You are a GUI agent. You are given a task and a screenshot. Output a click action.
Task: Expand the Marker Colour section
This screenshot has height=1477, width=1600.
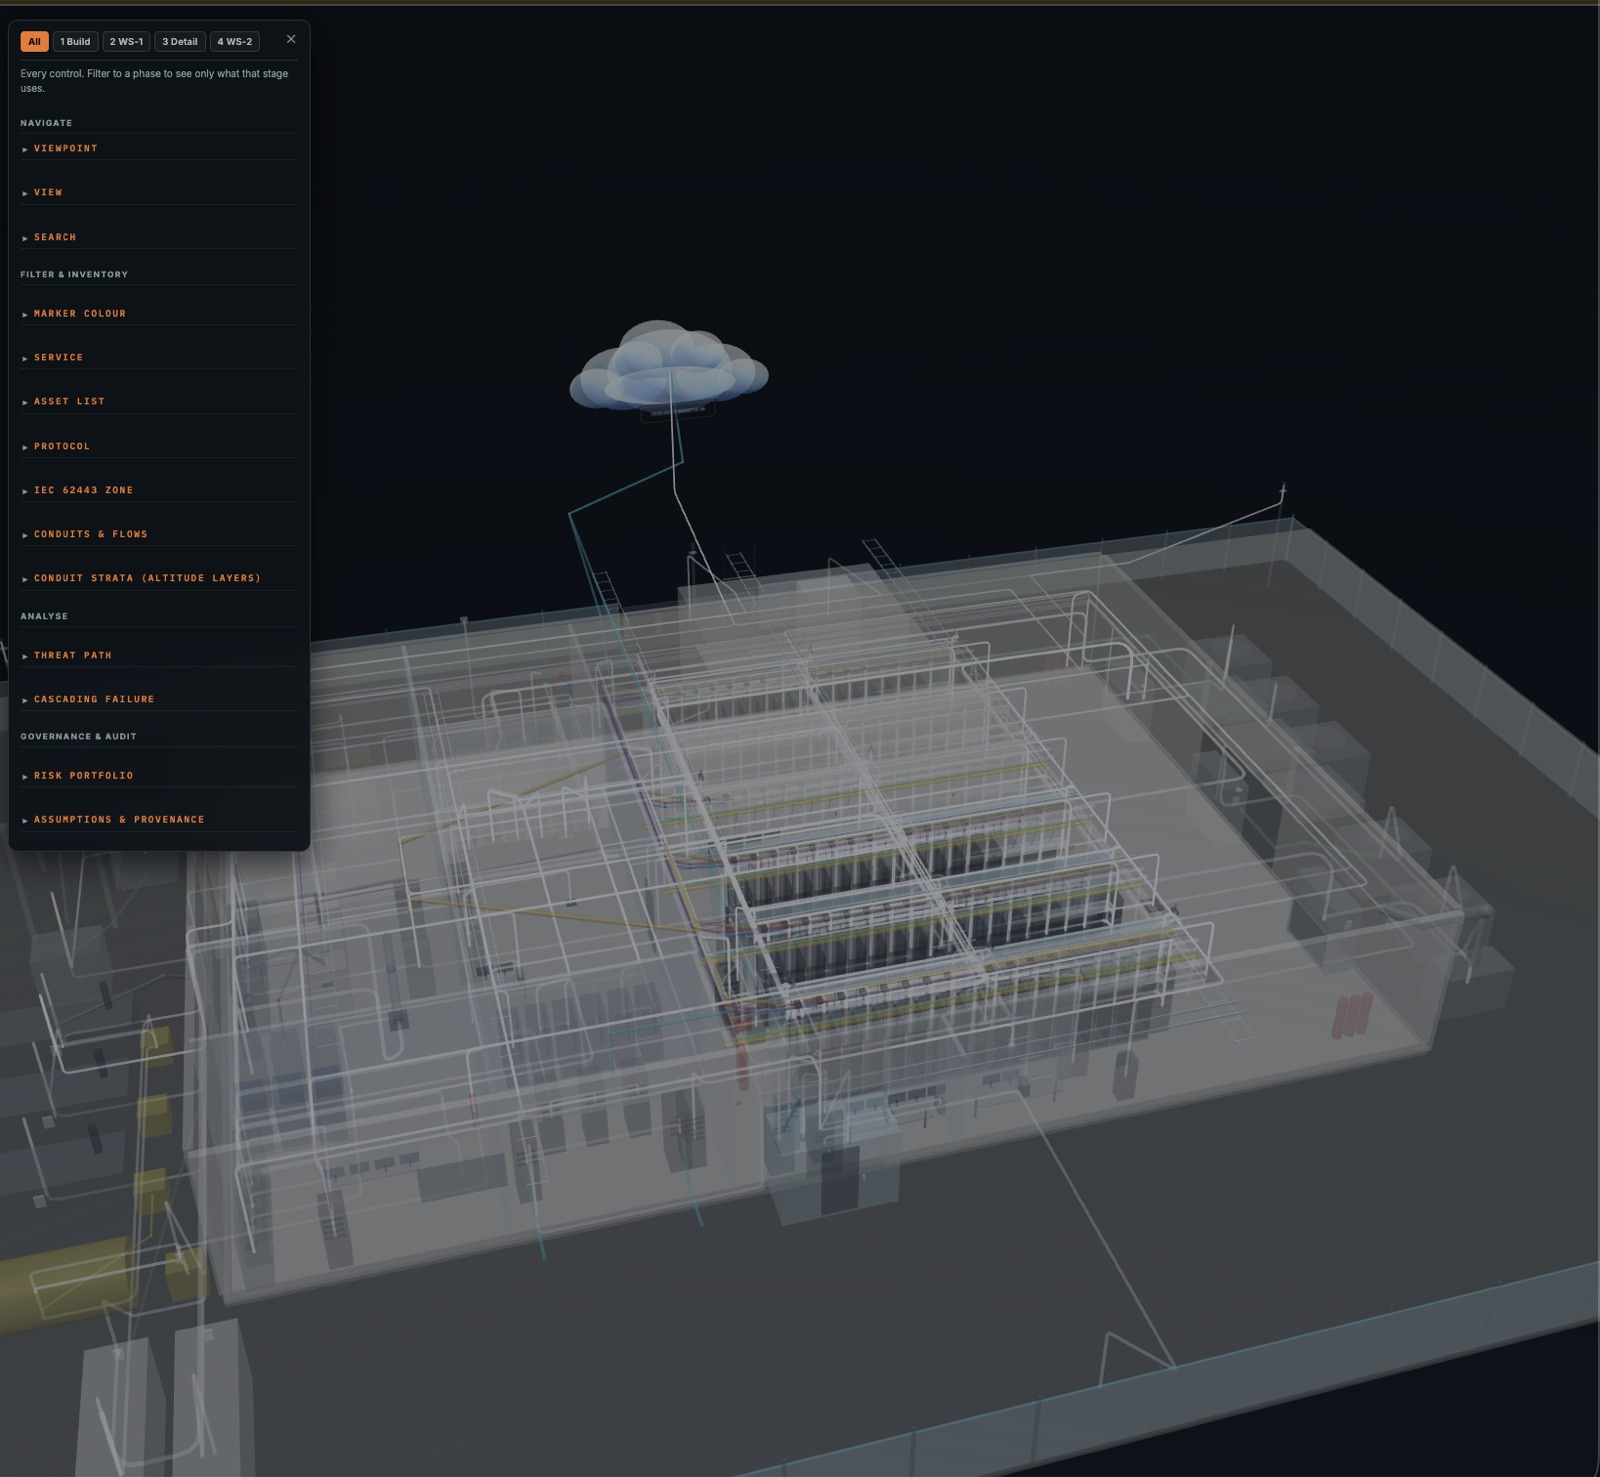coord(159,313)
